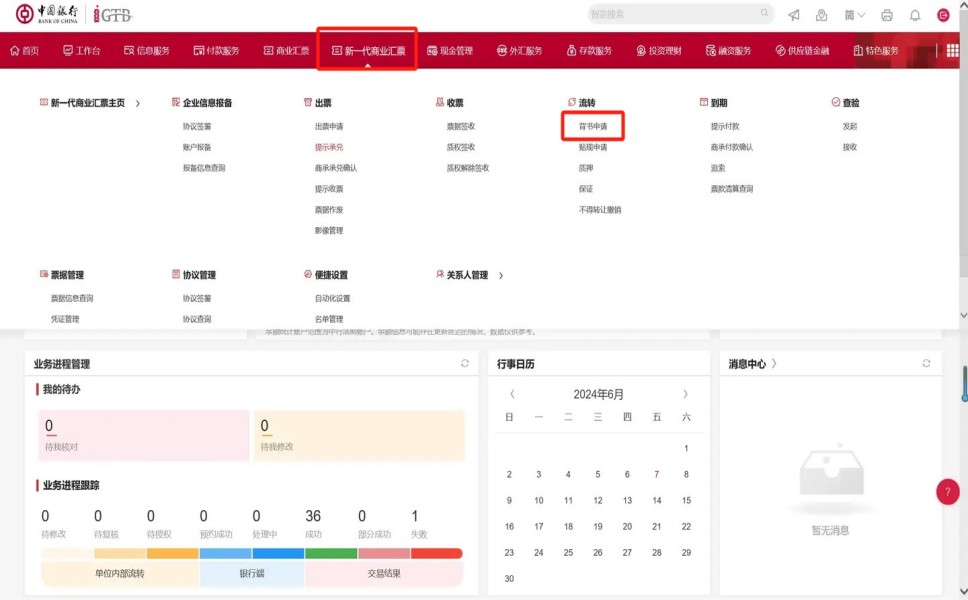
Task: Click the red help question mark button
Action: [x=947, y=492]
